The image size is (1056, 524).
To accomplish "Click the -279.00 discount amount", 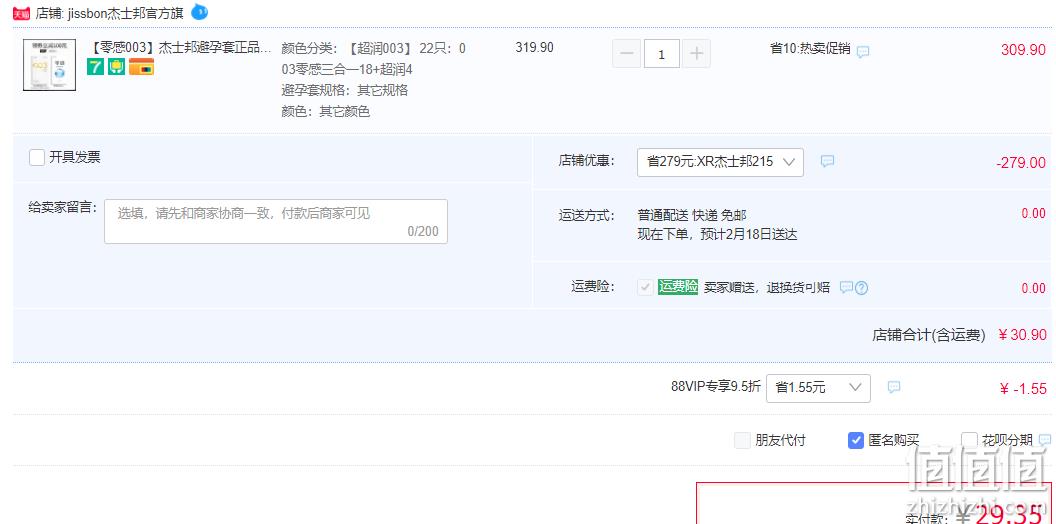I will (1021, 163).
